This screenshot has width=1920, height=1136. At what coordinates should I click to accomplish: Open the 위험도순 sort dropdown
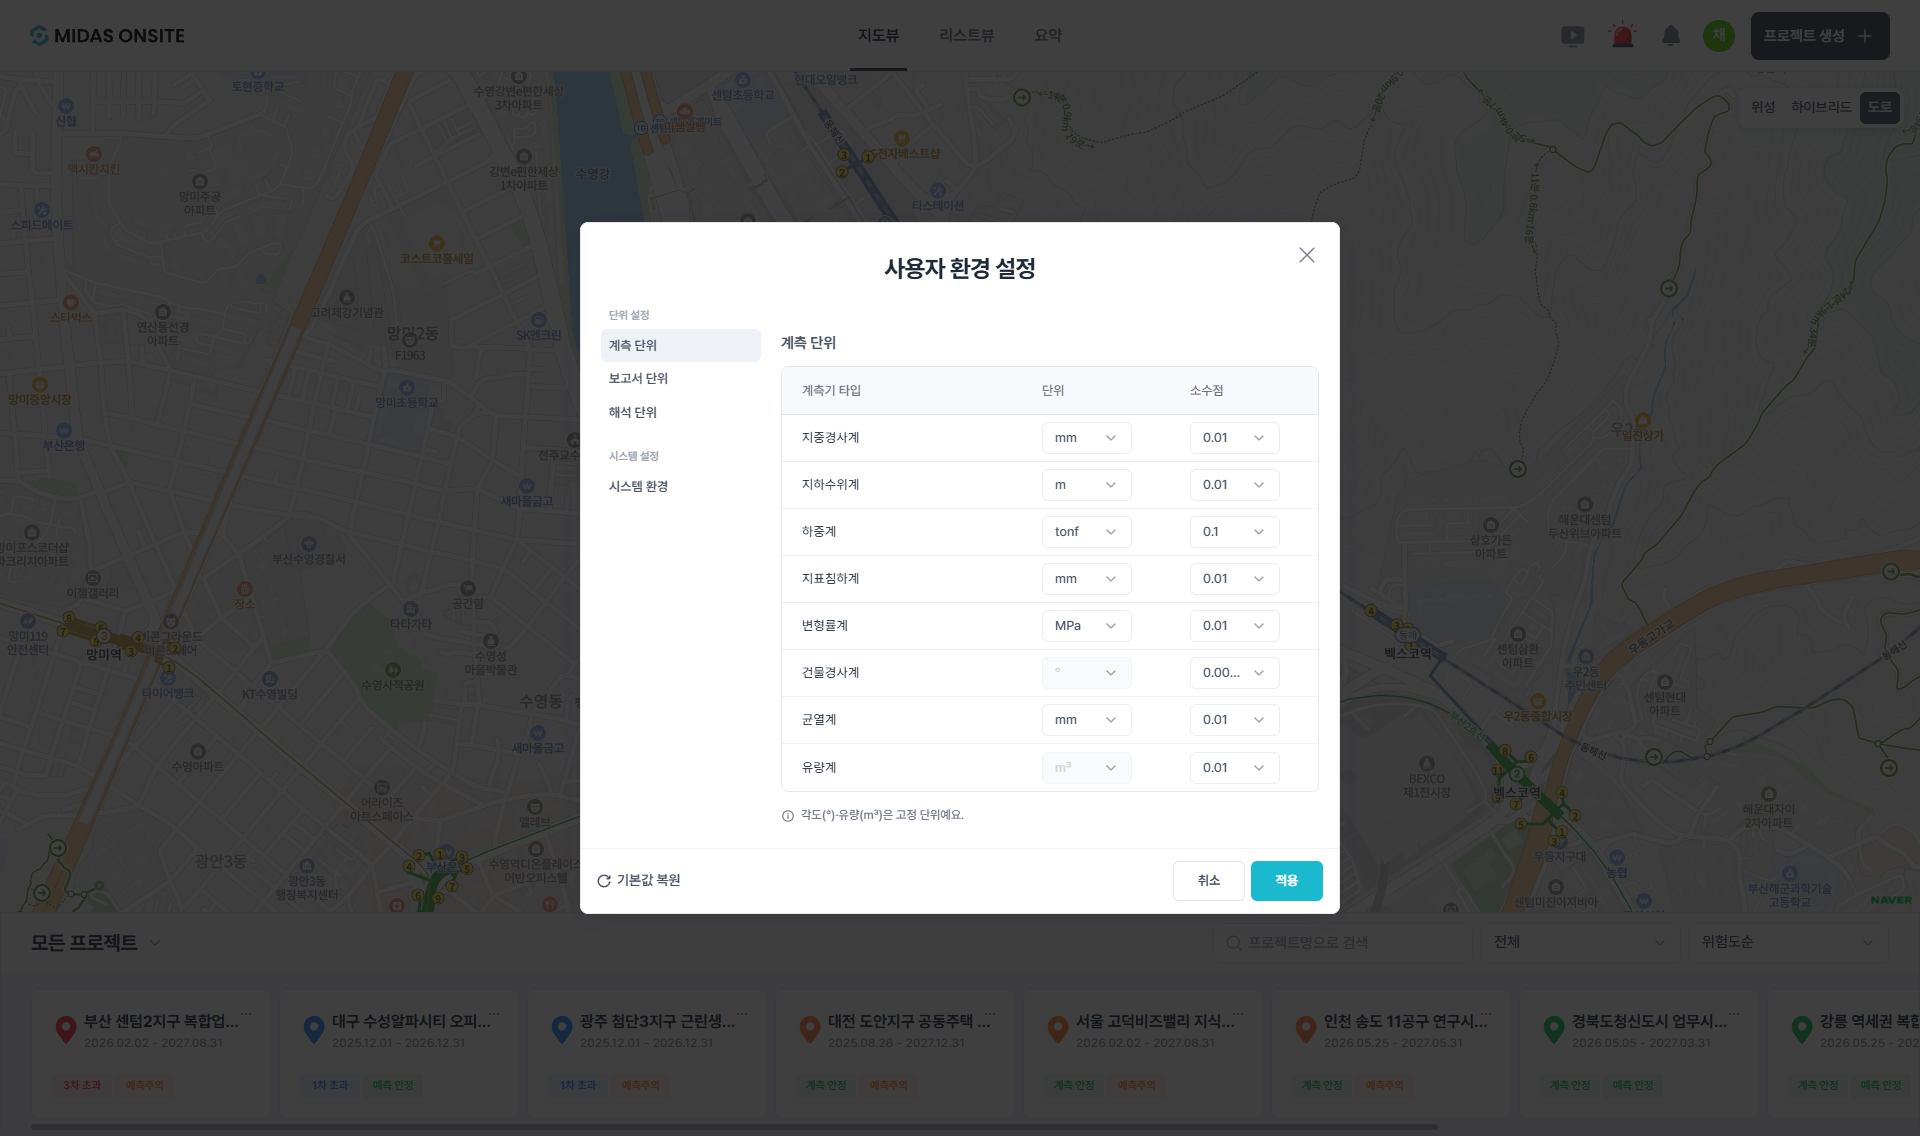pyautogui.click(x=1786, y=943)
